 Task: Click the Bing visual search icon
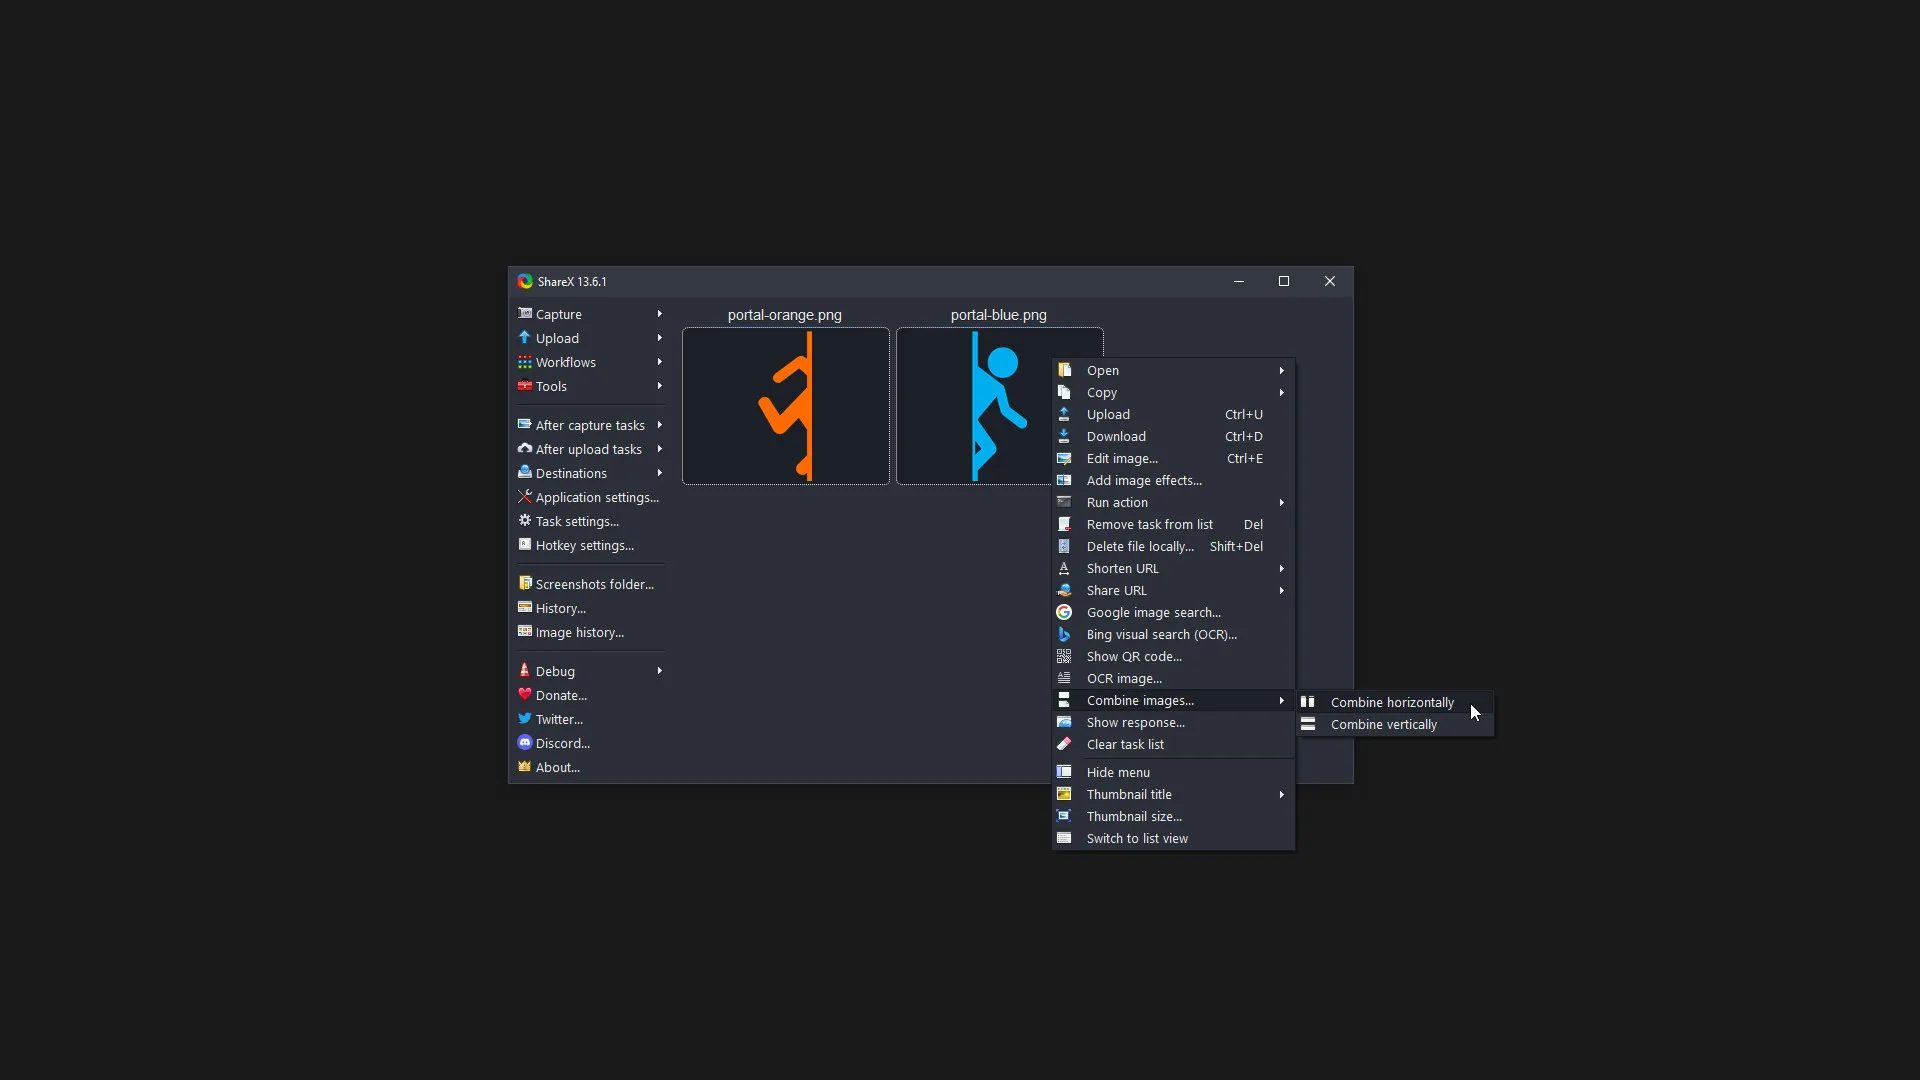(x=1064, y=634)
